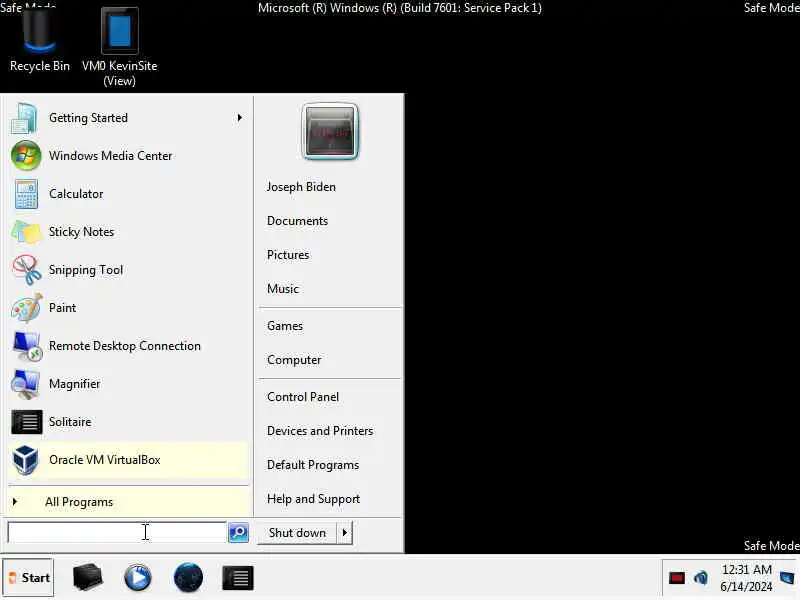Viewport: 800px width, 600px height.
Task: Click the Getting Started icon in Start menu
Action: (24, 118)
